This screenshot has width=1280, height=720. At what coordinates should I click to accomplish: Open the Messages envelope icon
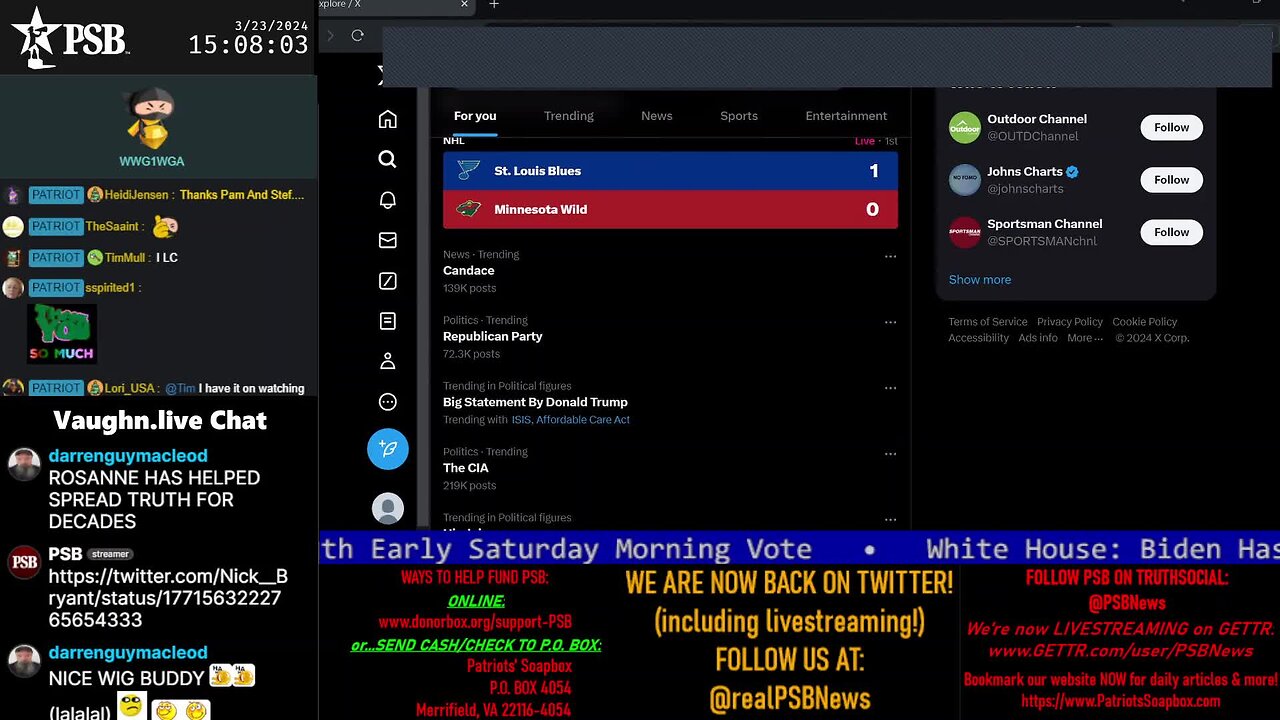388,240
